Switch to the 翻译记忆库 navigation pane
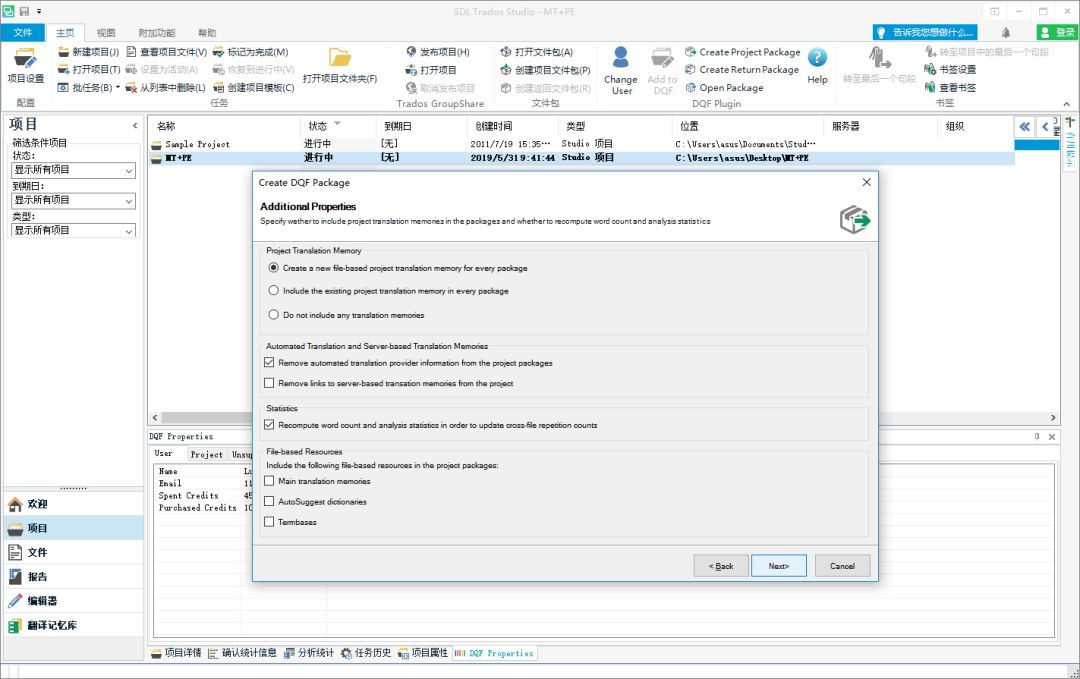This screenshot has width=1080, height=679. point(52,627)
